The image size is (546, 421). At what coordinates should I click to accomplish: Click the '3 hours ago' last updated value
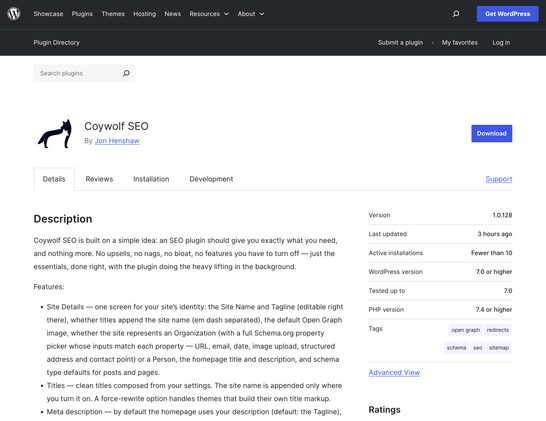click(494, 234)
